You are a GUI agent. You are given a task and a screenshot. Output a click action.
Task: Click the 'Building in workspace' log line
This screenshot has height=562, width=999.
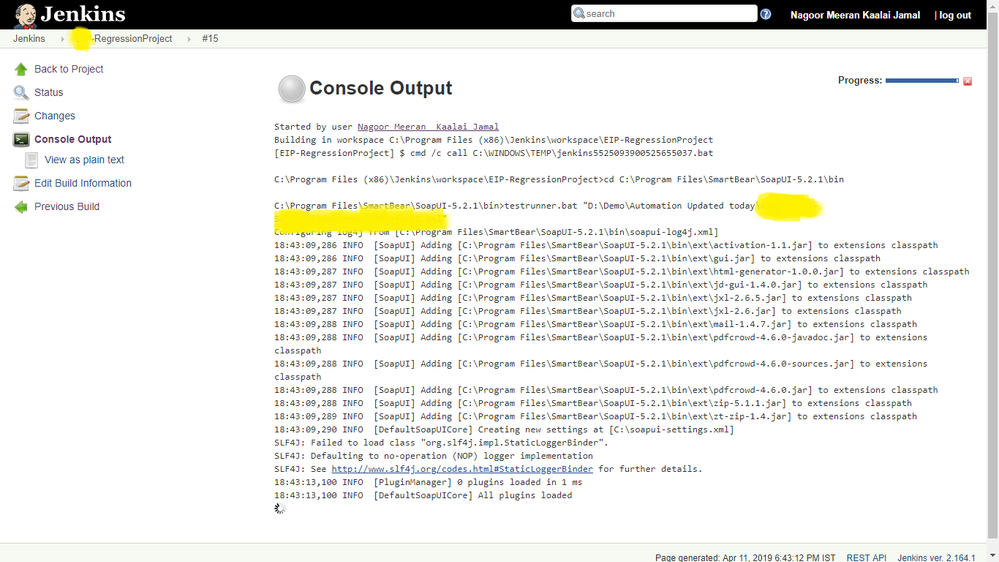click(494, 140)
